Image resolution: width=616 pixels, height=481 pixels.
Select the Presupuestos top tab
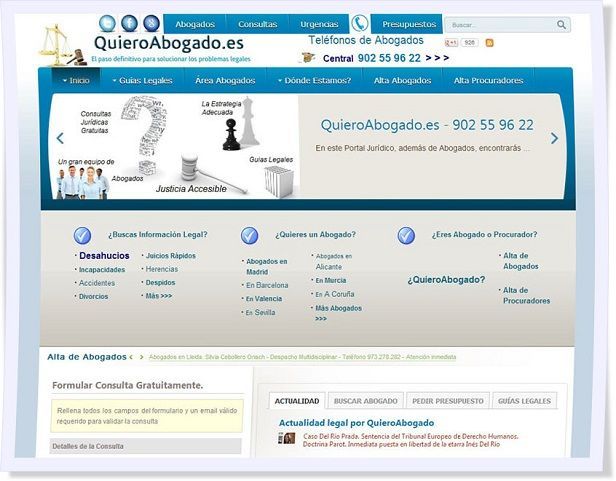pyautogui.click(x=407, y=24)
